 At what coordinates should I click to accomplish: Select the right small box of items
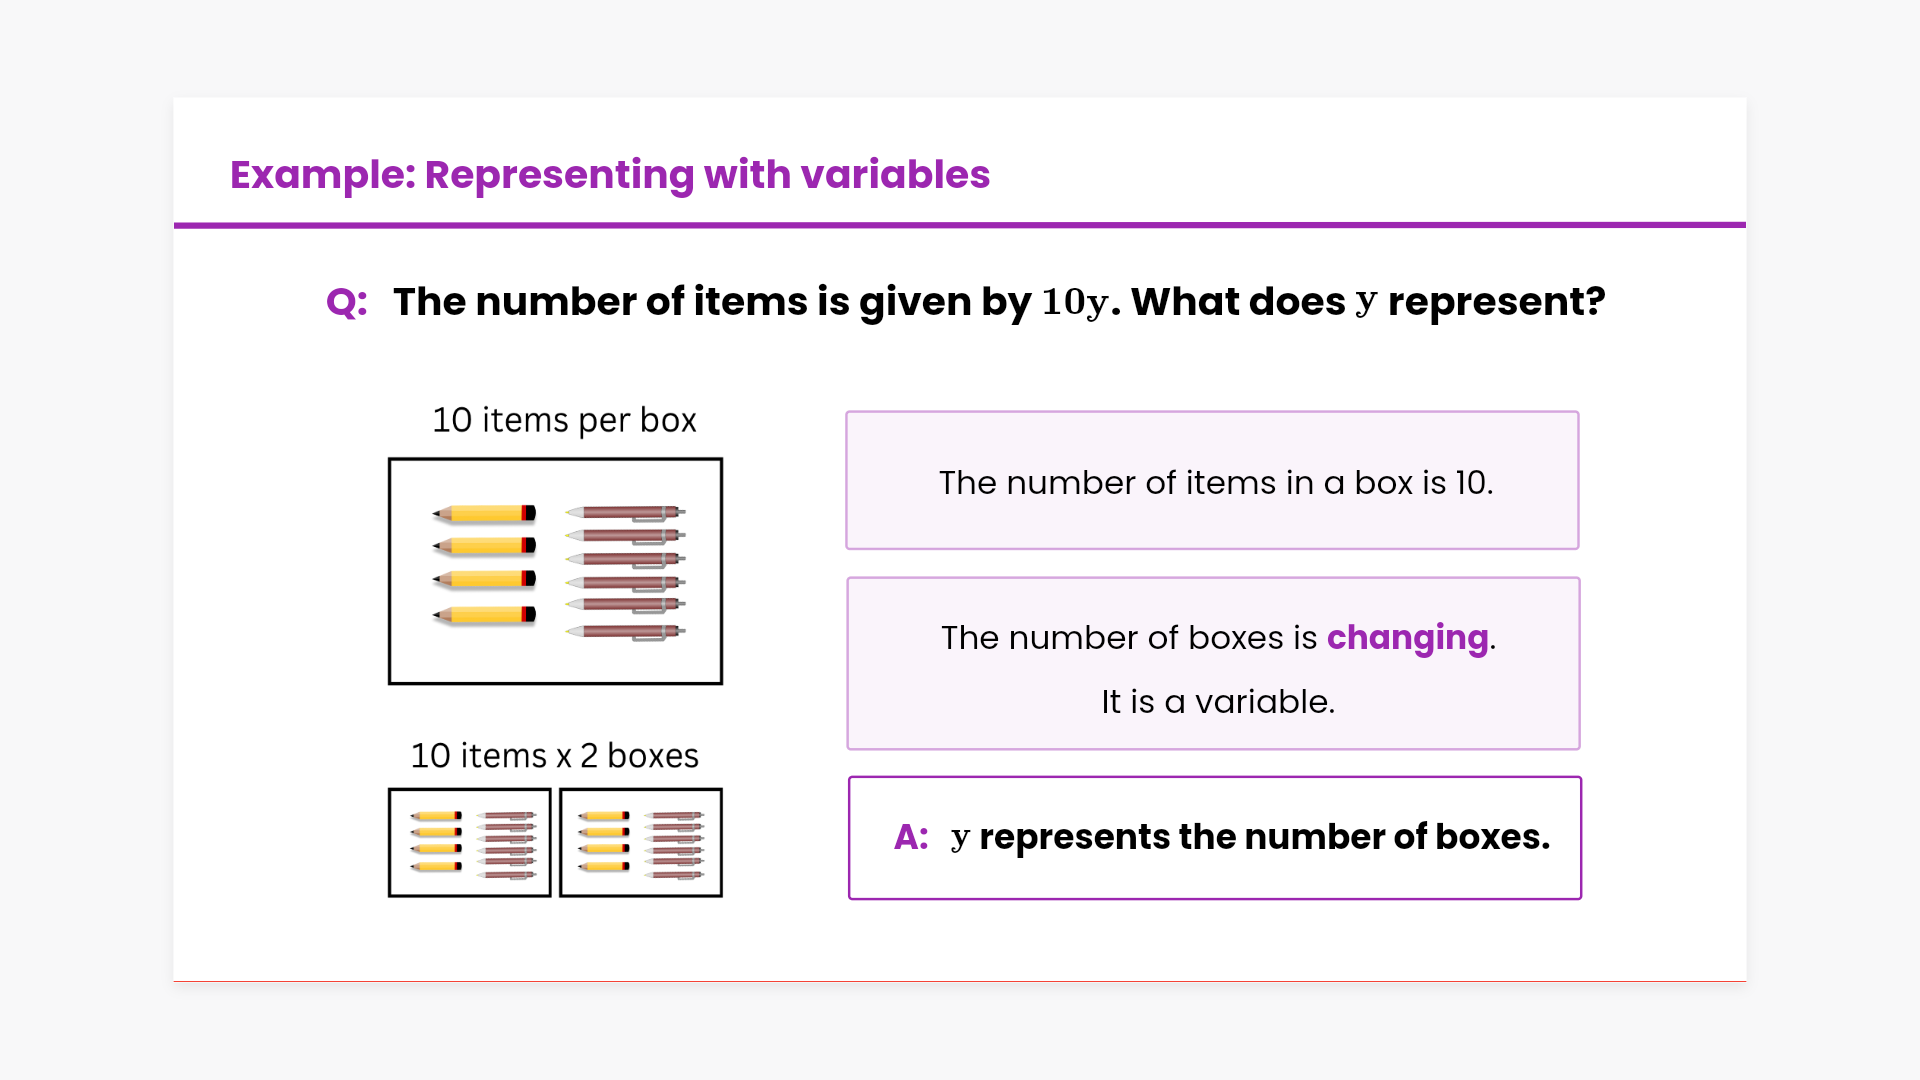pos(641,842)
